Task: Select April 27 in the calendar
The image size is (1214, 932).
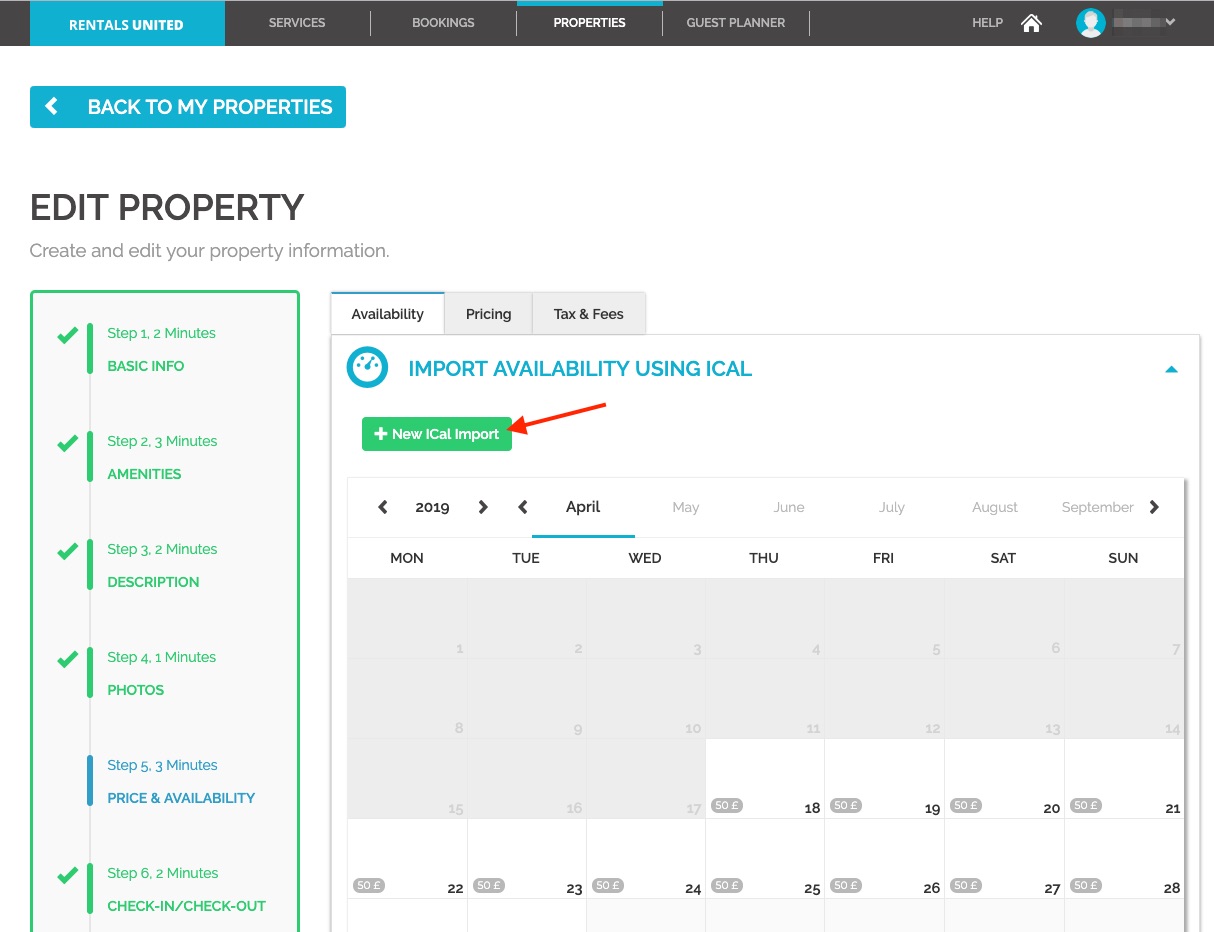Action: click(1004, 859)
